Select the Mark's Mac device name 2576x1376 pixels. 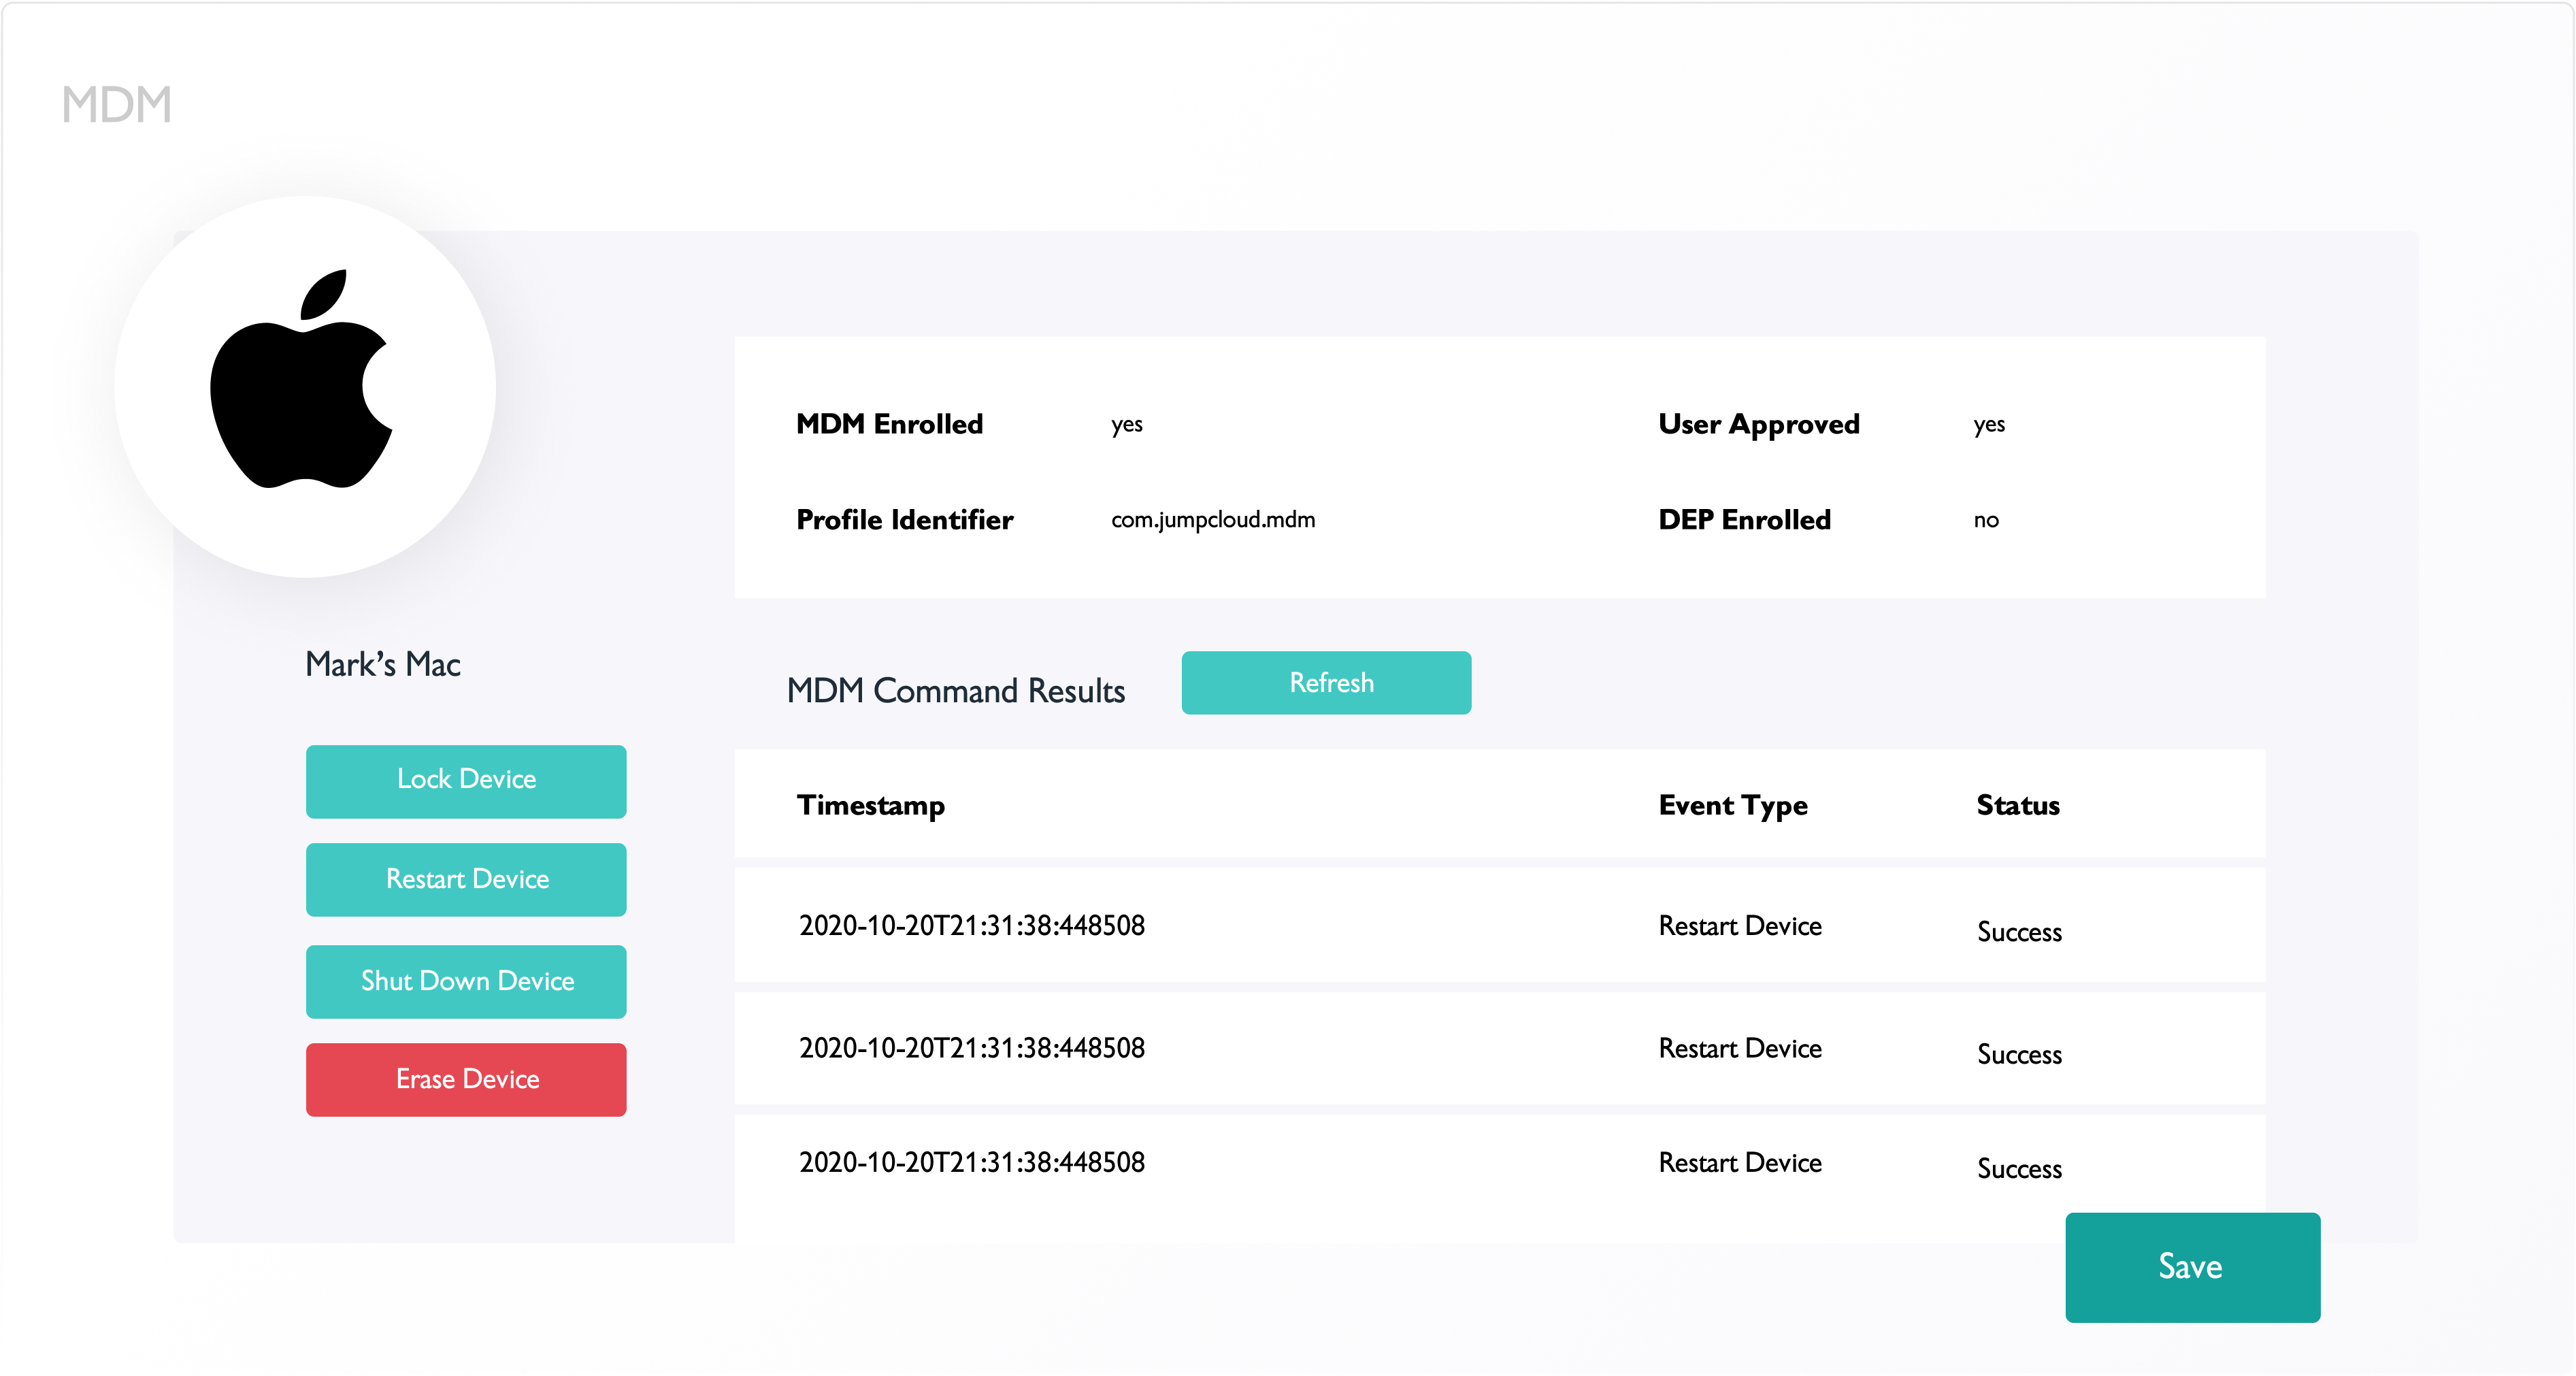(x=382, y=664)
